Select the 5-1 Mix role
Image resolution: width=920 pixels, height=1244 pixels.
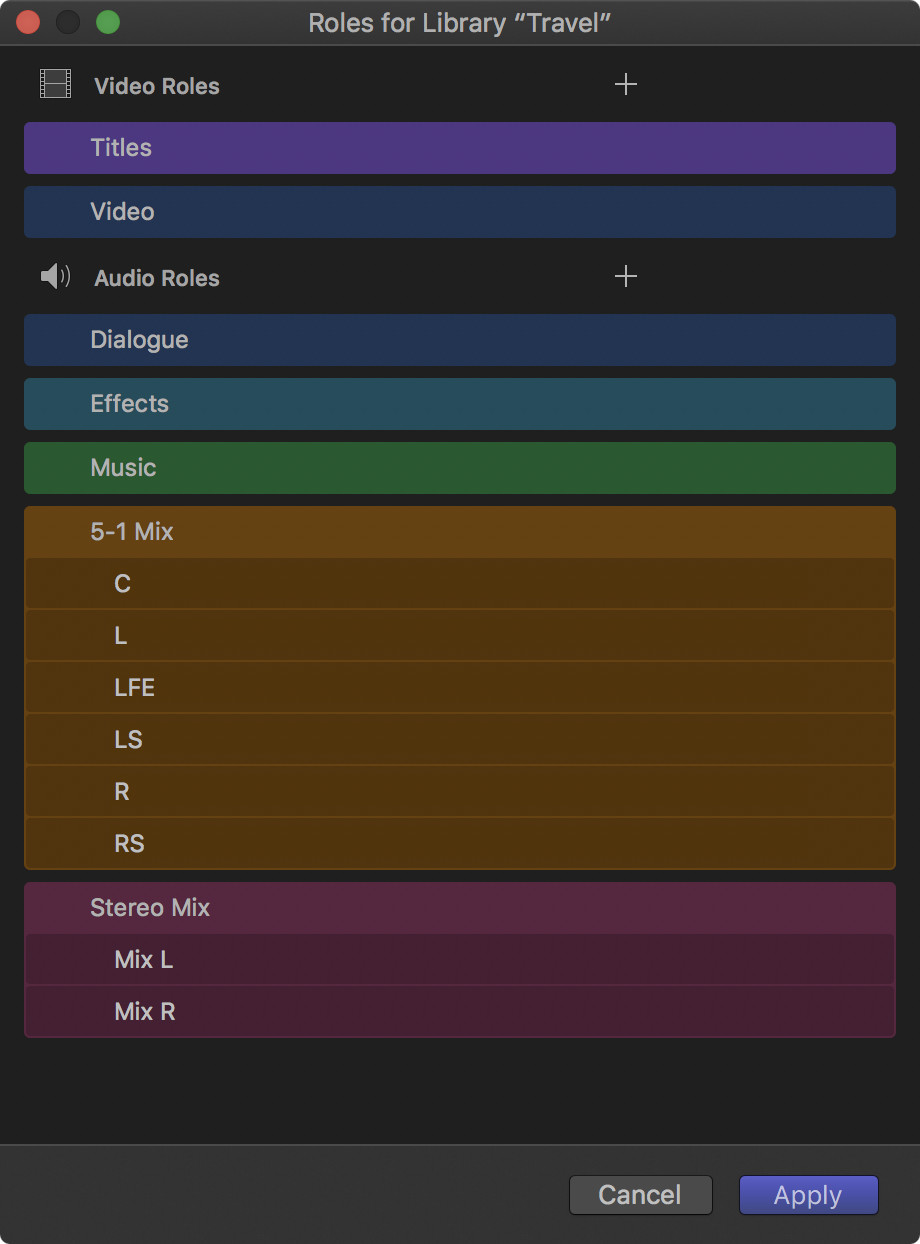coord(460,531)
